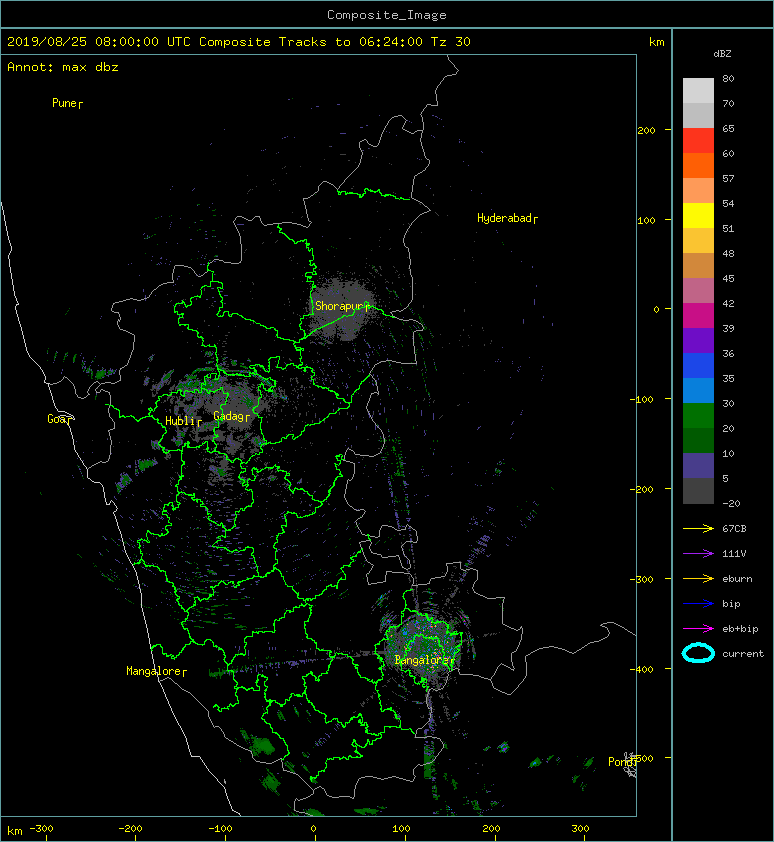Select the Hubli city label

click(x=183, y=421)
